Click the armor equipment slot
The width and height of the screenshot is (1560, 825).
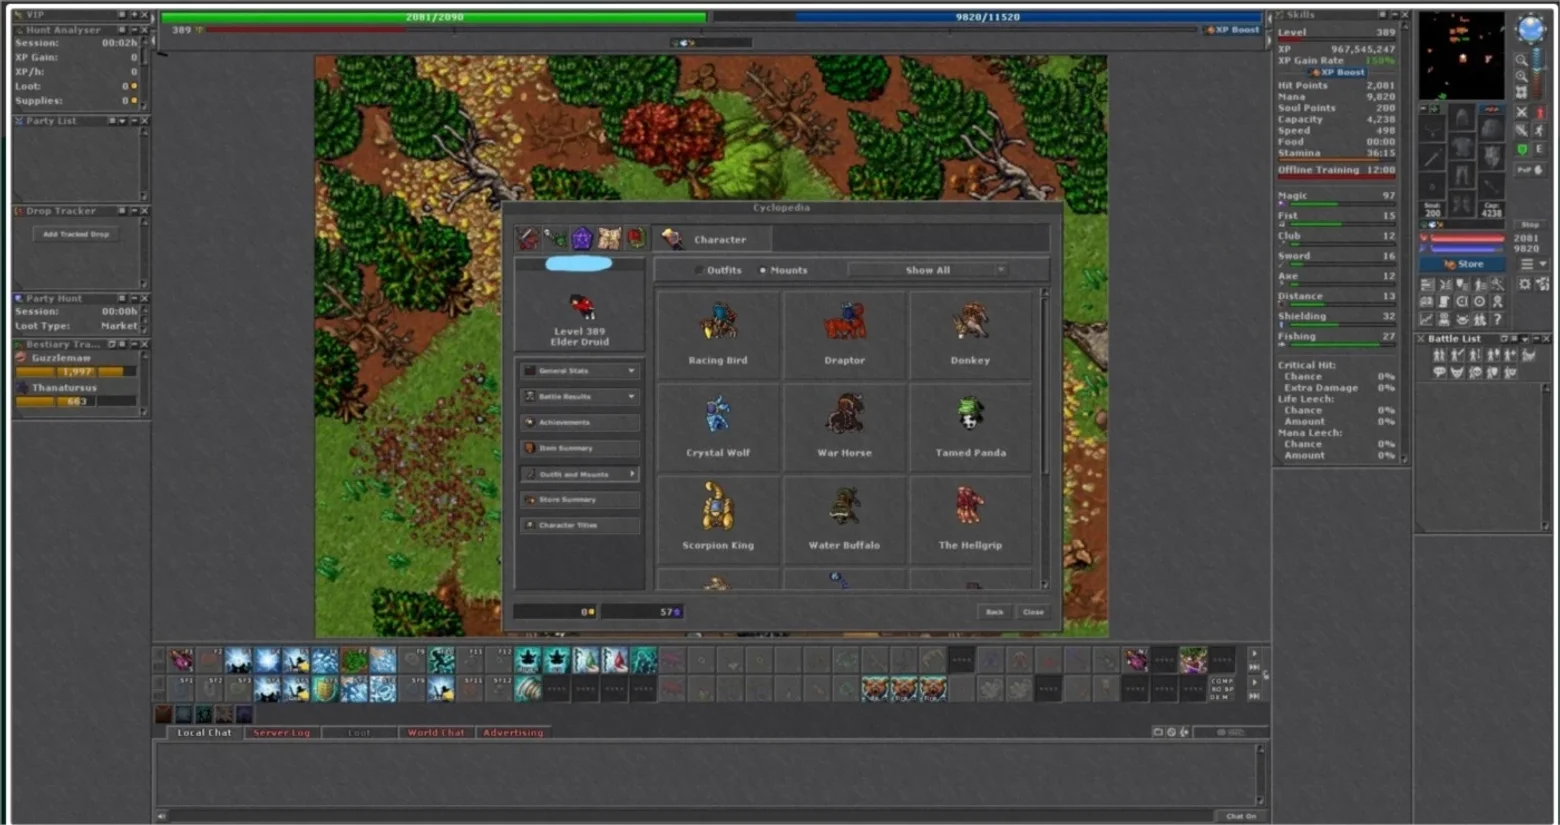pyautogui.click(x=1462, y=148)
